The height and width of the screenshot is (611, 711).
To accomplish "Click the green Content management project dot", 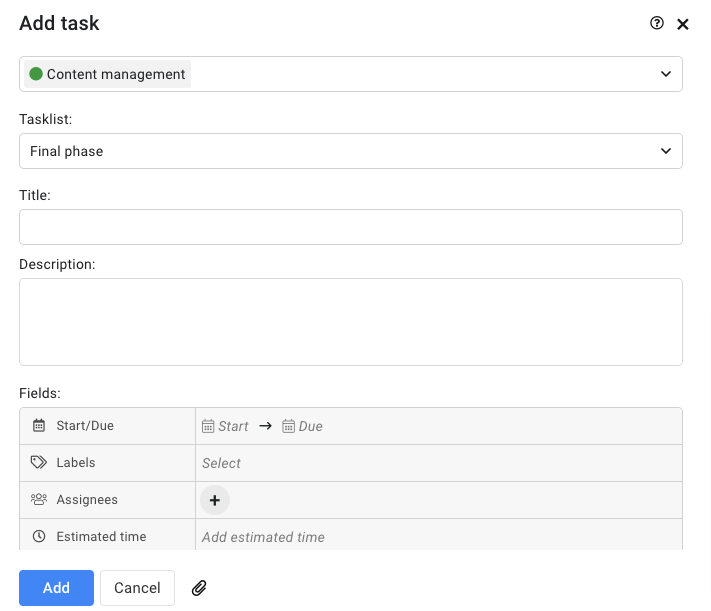I will (36, 73).
